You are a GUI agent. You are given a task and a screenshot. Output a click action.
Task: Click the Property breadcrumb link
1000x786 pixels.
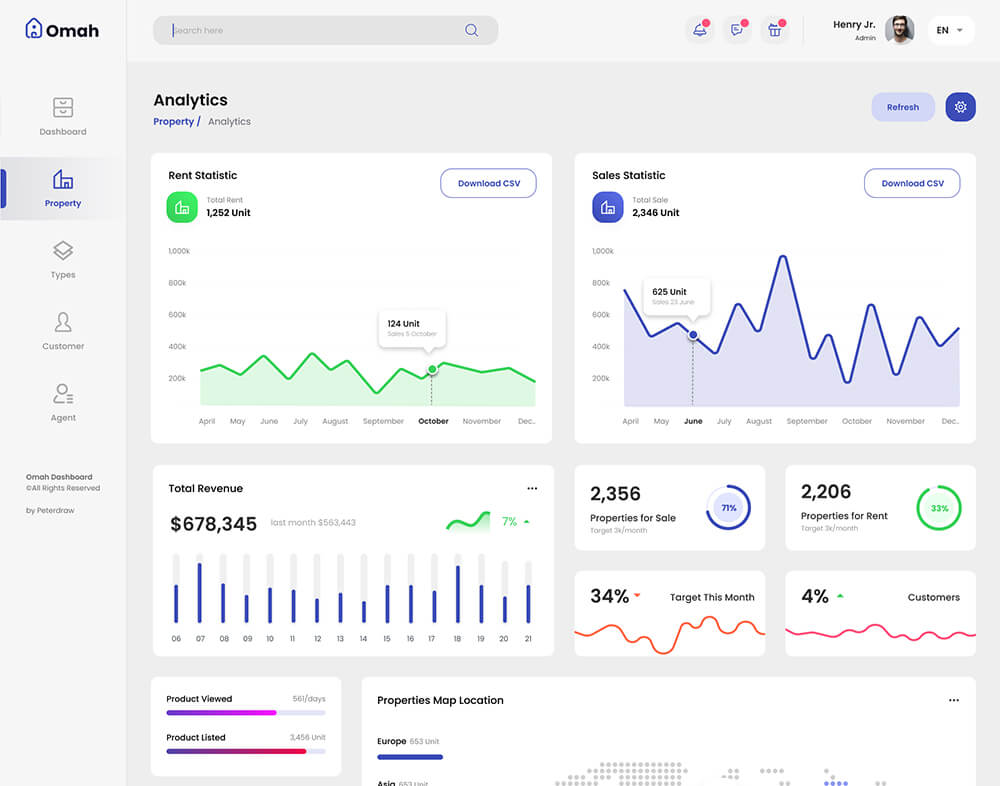173,121
